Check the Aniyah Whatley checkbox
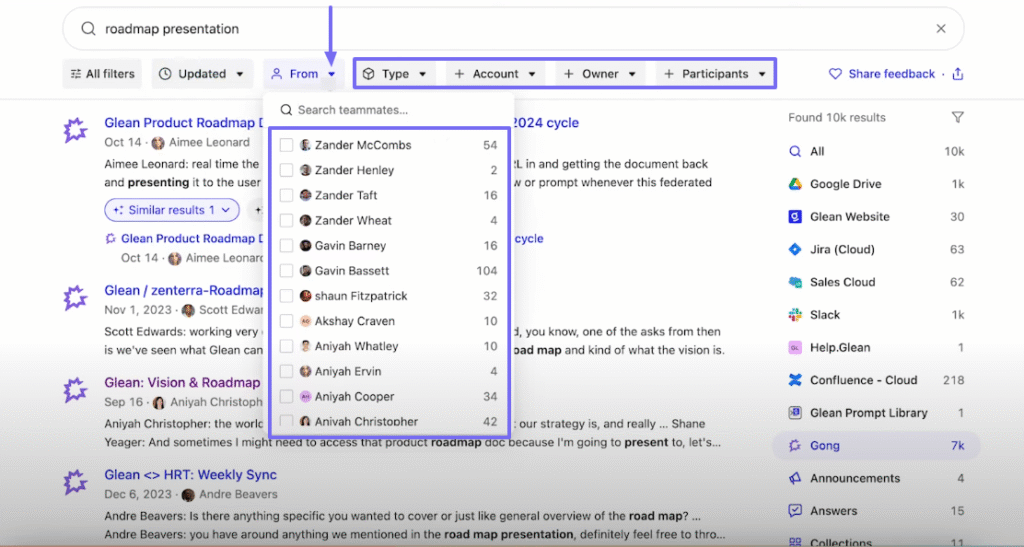 [x=286, y=346]
